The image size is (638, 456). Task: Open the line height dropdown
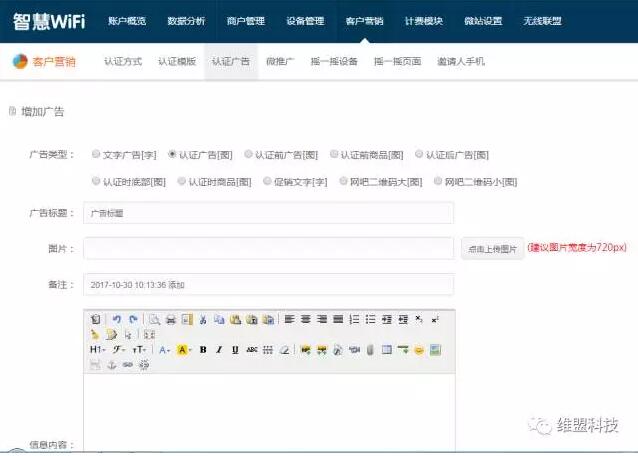[268, 350]
